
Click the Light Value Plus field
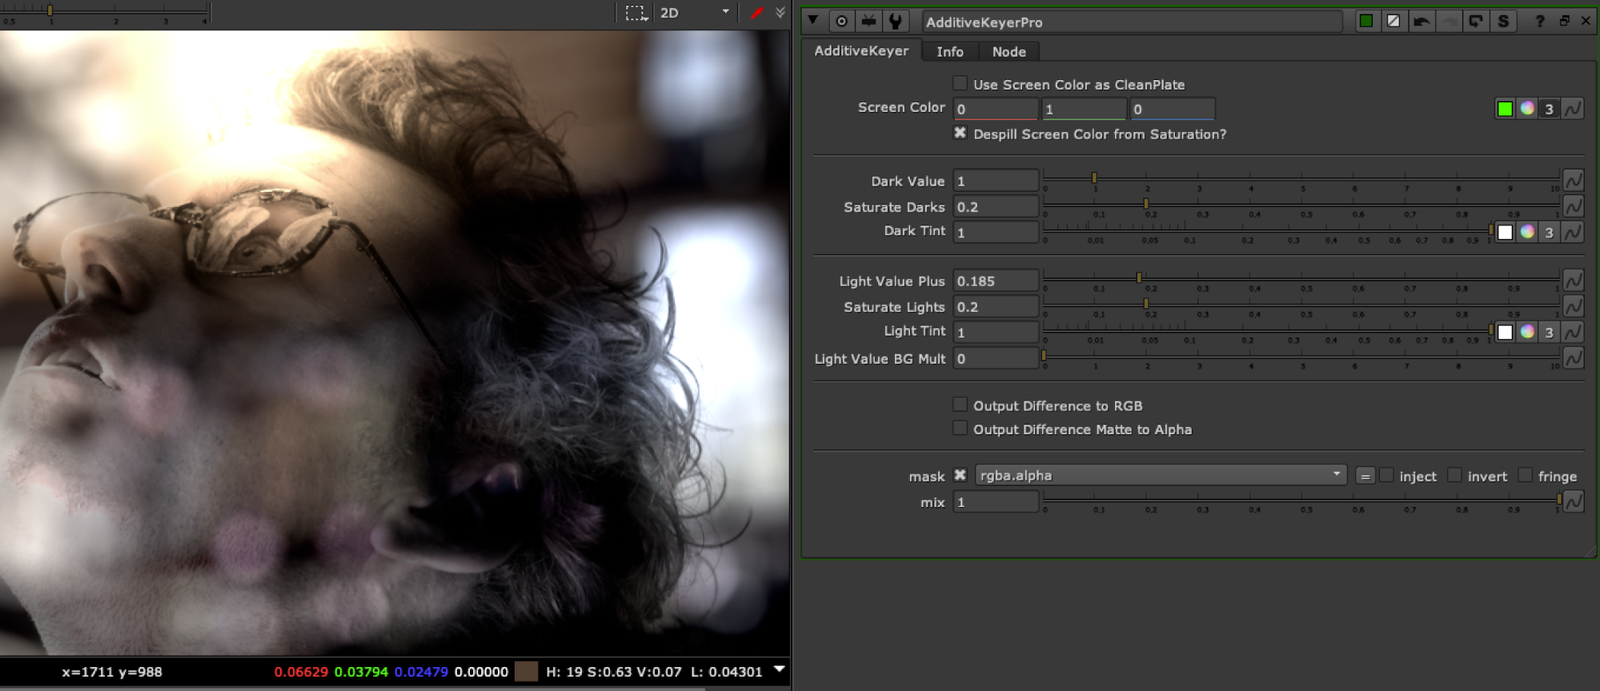click(x=996, y=281)
